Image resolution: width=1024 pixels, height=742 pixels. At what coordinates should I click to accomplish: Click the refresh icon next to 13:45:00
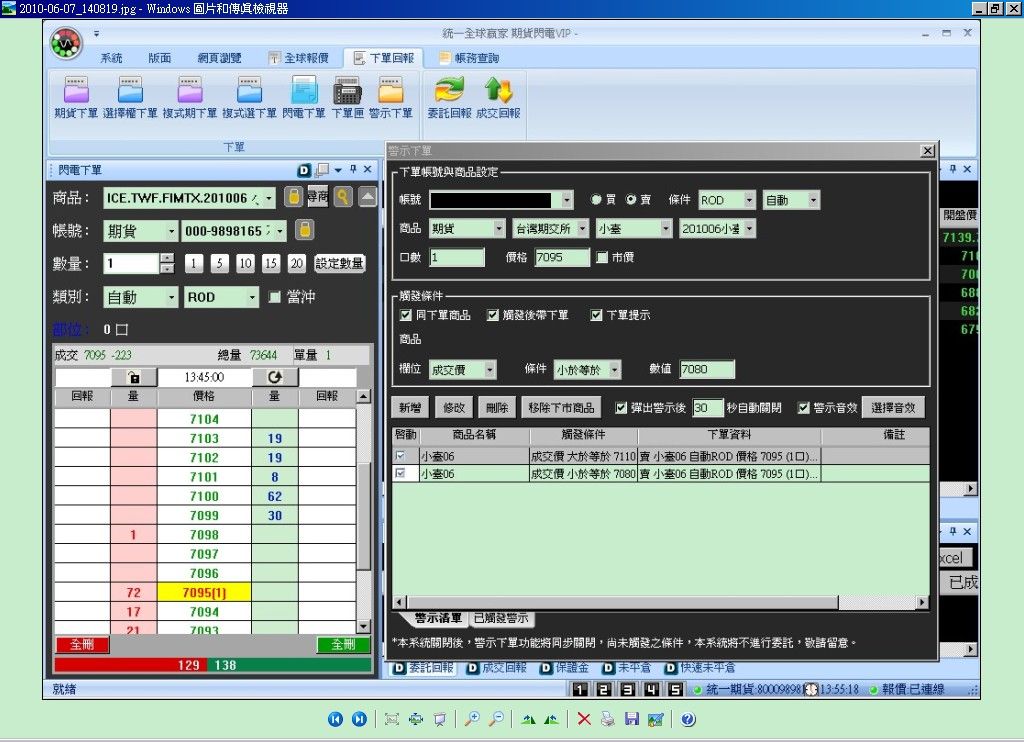point(275,377)
